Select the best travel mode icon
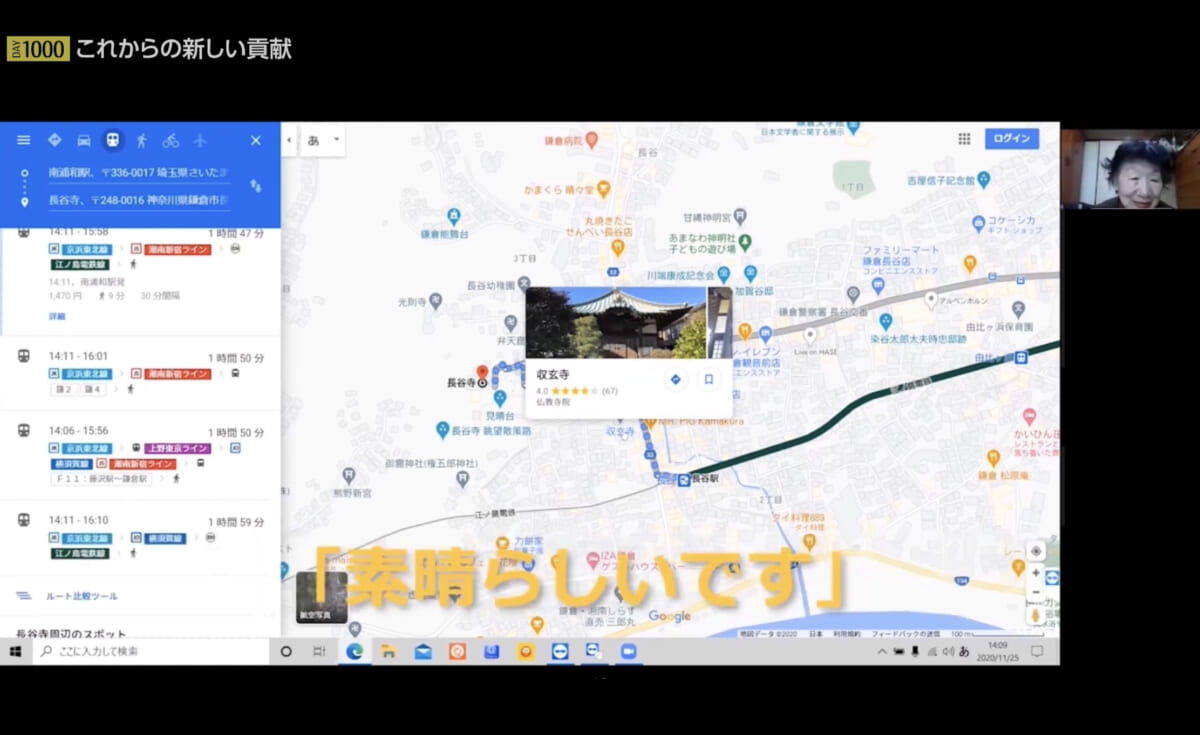The image size is (1200, 735). (54, 140)
